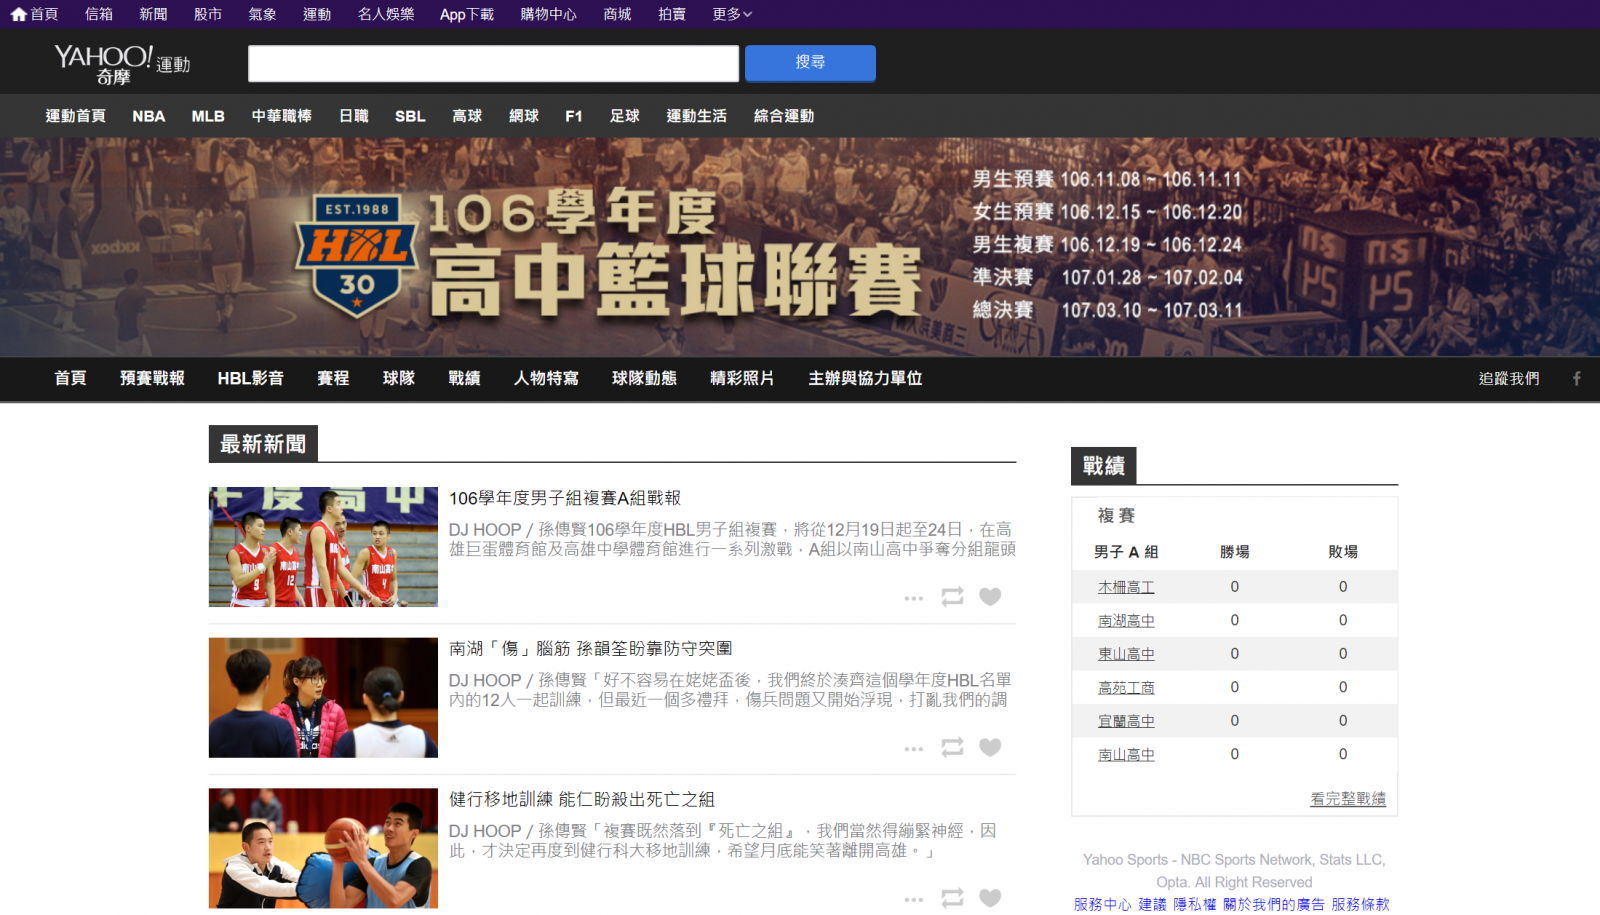1600x915 pixels.
Task: Select F1 in sports nav
Action: 574,116
